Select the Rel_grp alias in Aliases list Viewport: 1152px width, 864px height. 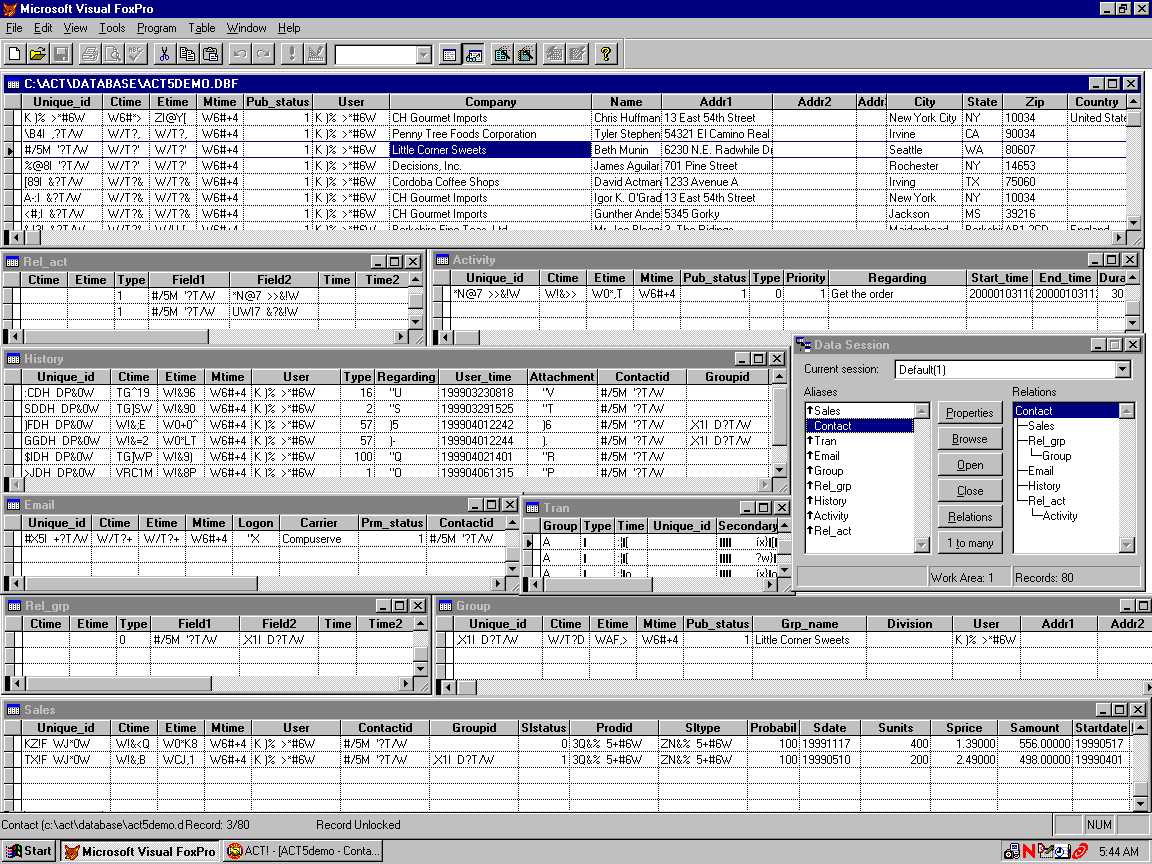click(x=860, y=486)
